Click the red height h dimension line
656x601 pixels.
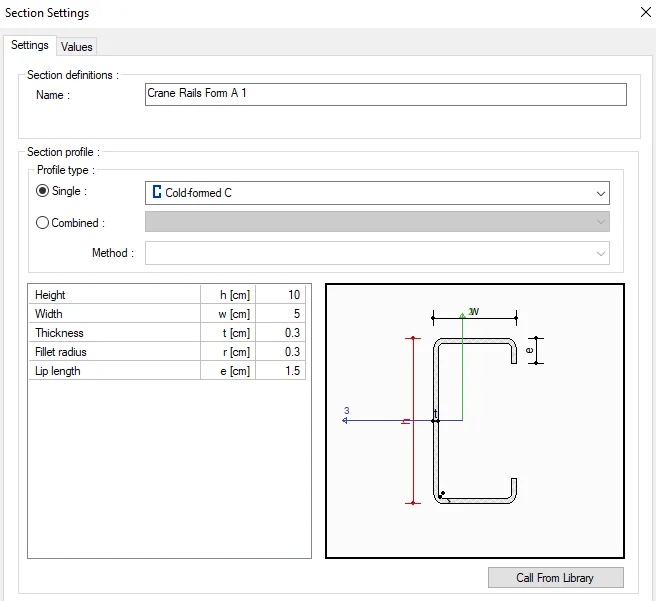pos(413,420)
